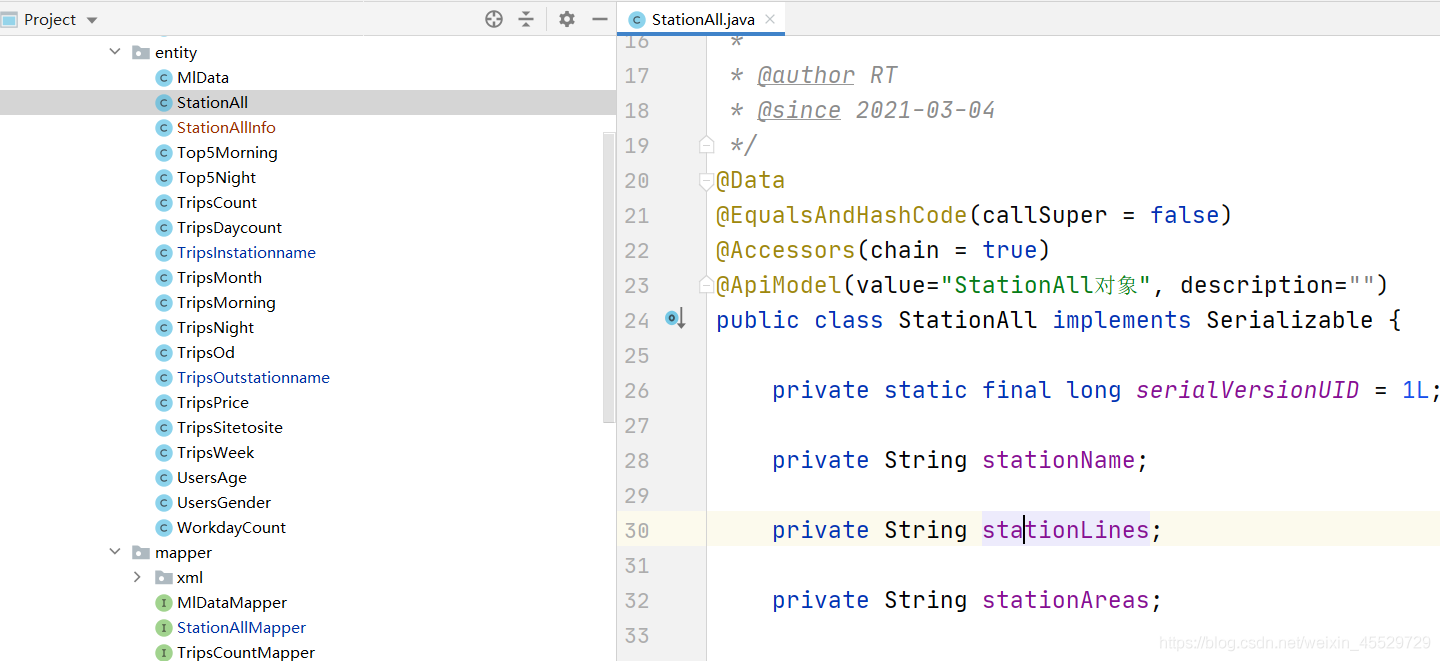Screen dimensions: 1440x661
Task: Collapse the mapper folder
Action: coord(115,552)
